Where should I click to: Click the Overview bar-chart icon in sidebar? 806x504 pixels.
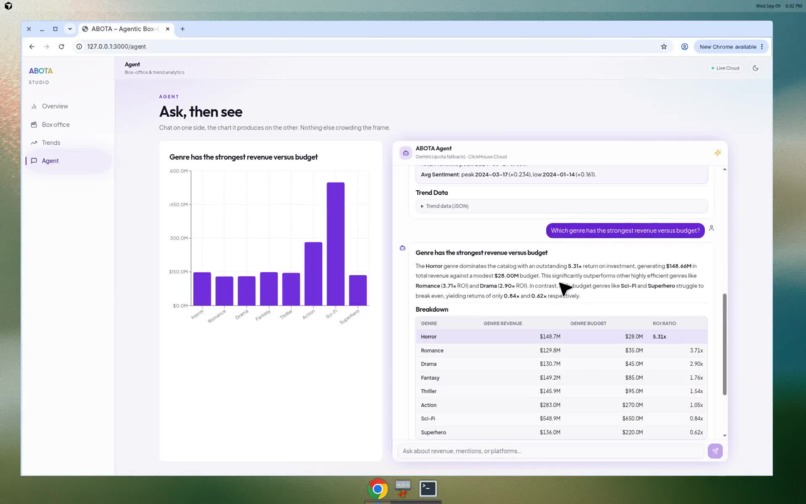pos(34,106)
